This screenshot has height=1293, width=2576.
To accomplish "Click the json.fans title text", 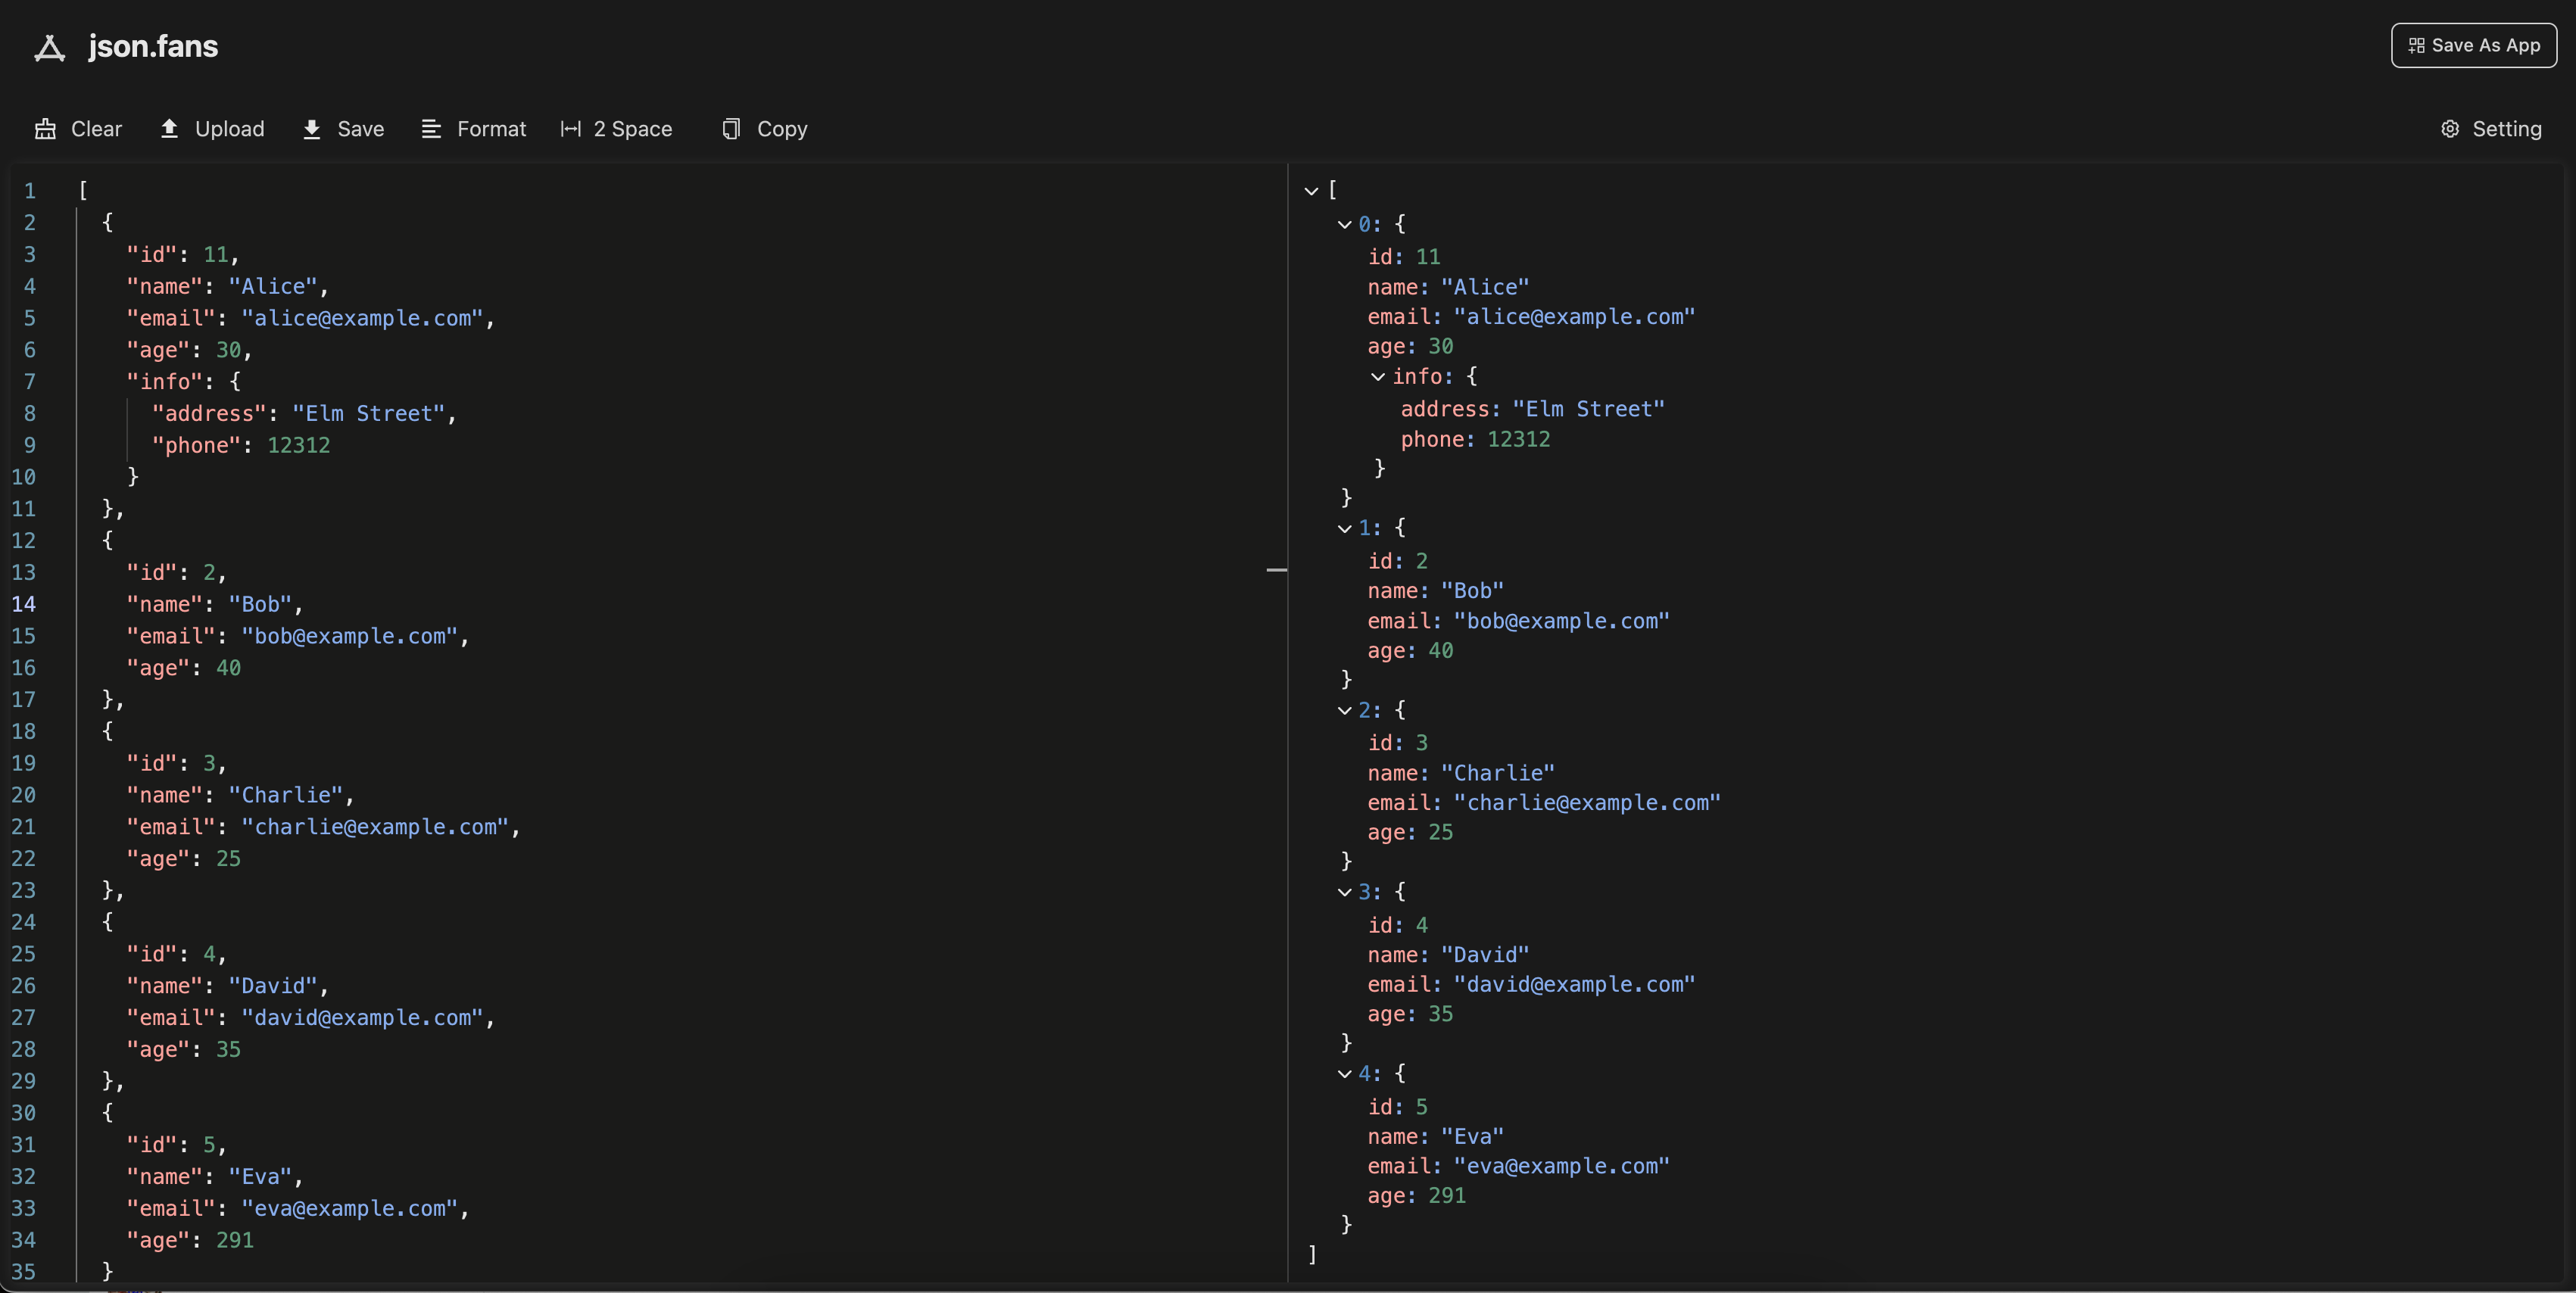I will (153, 46).
